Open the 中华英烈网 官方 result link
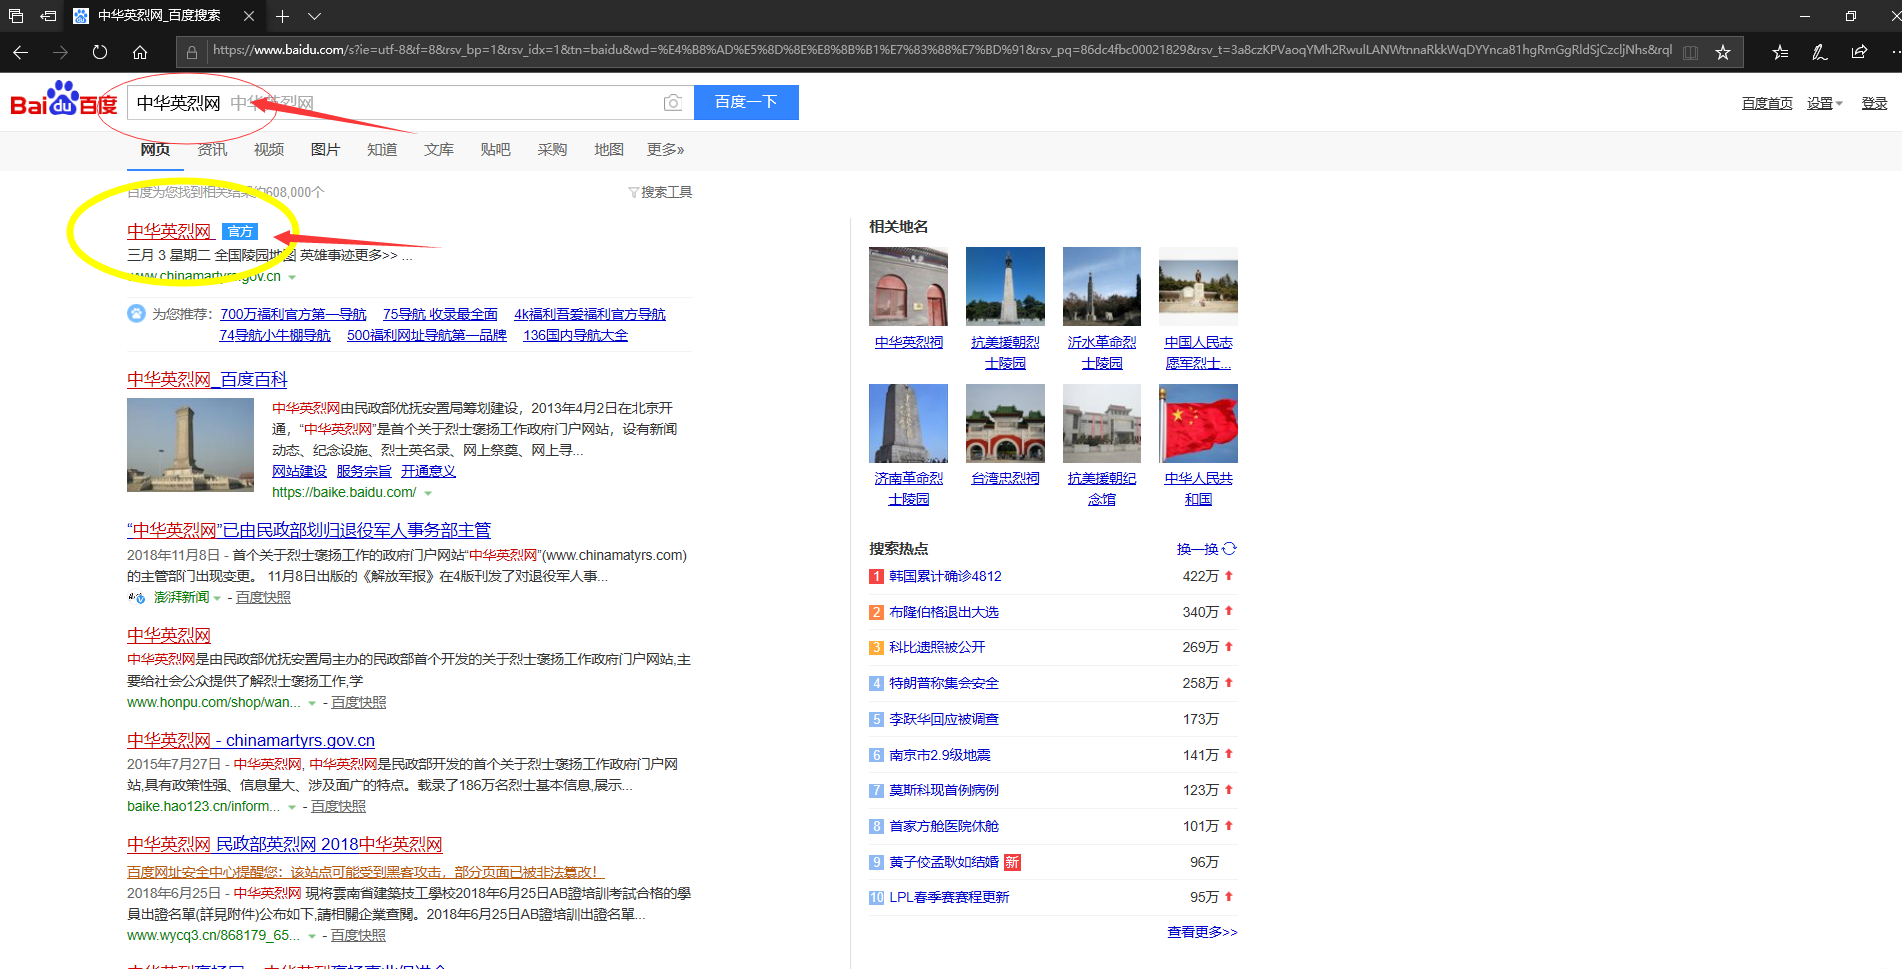The width and height of the screenshot is (1902, 969). tap(169, 231)
